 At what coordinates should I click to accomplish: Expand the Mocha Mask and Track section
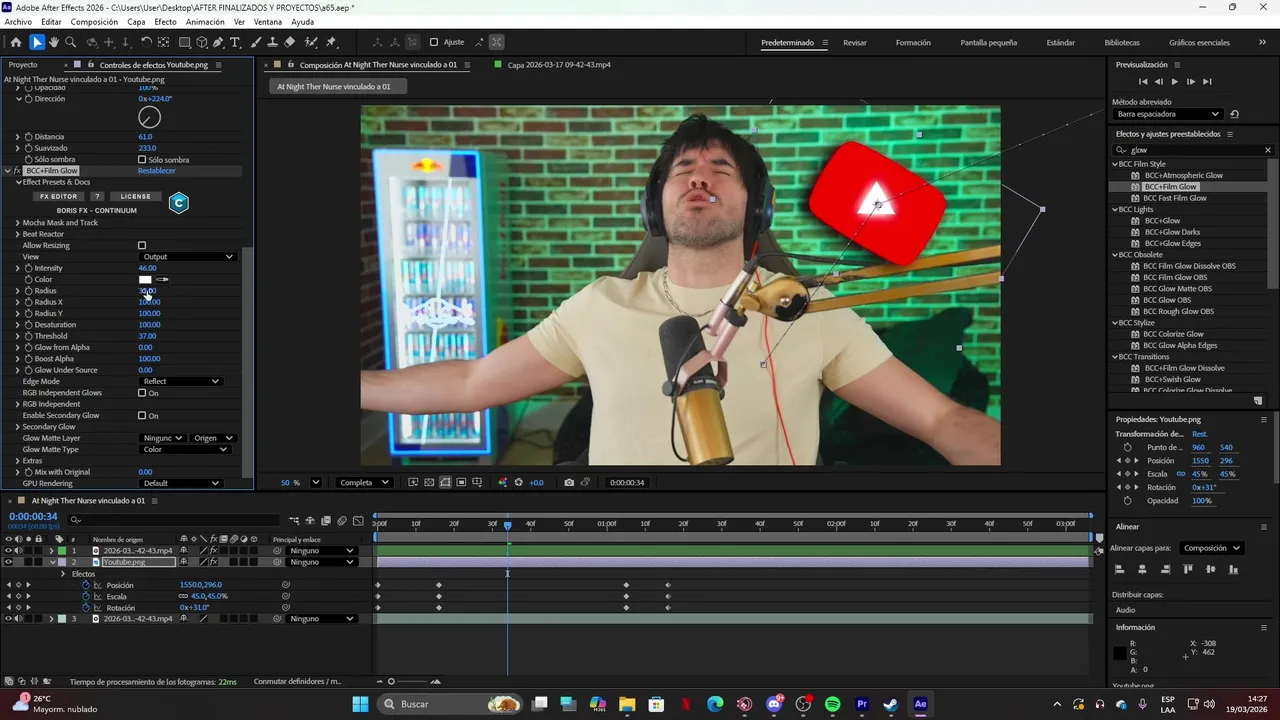click(x=17, y=222)
